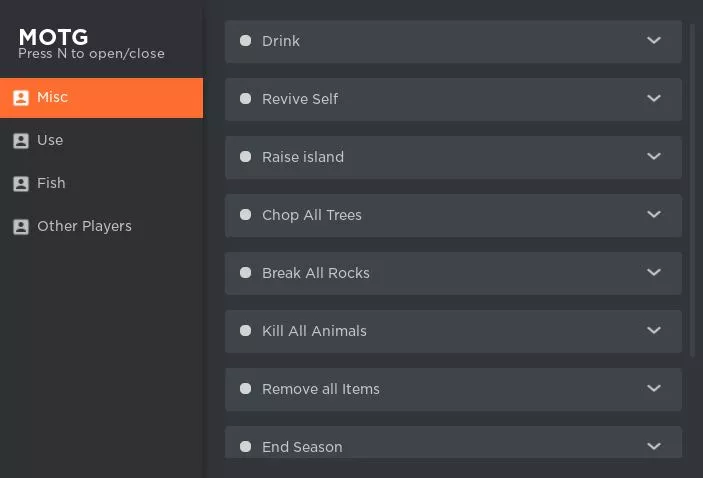Viewport: 703px width, 478px height.
Task: Expand the Drink chevron
Action: (654, 40)
